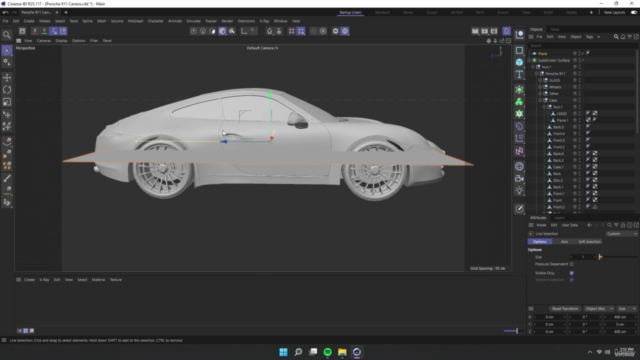Click the Cube primitive icon

click(x=519, y=62)
